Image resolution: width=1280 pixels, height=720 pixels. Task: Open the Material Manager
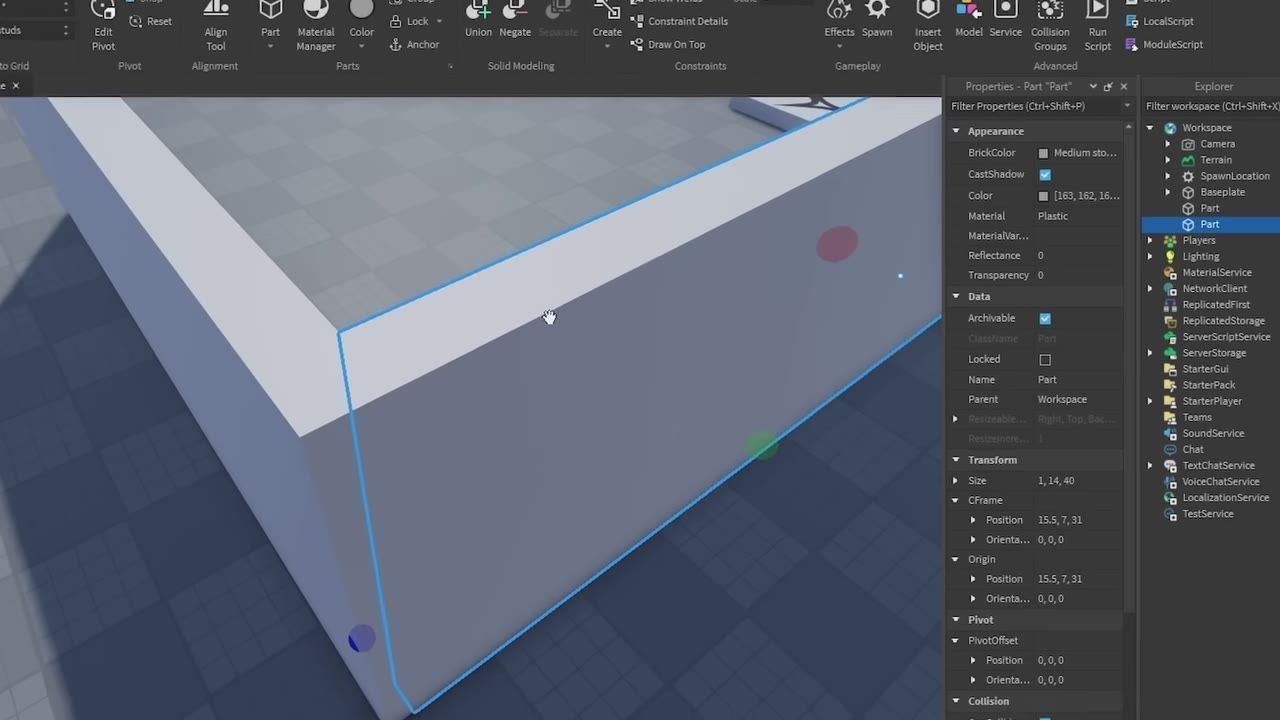316,26
